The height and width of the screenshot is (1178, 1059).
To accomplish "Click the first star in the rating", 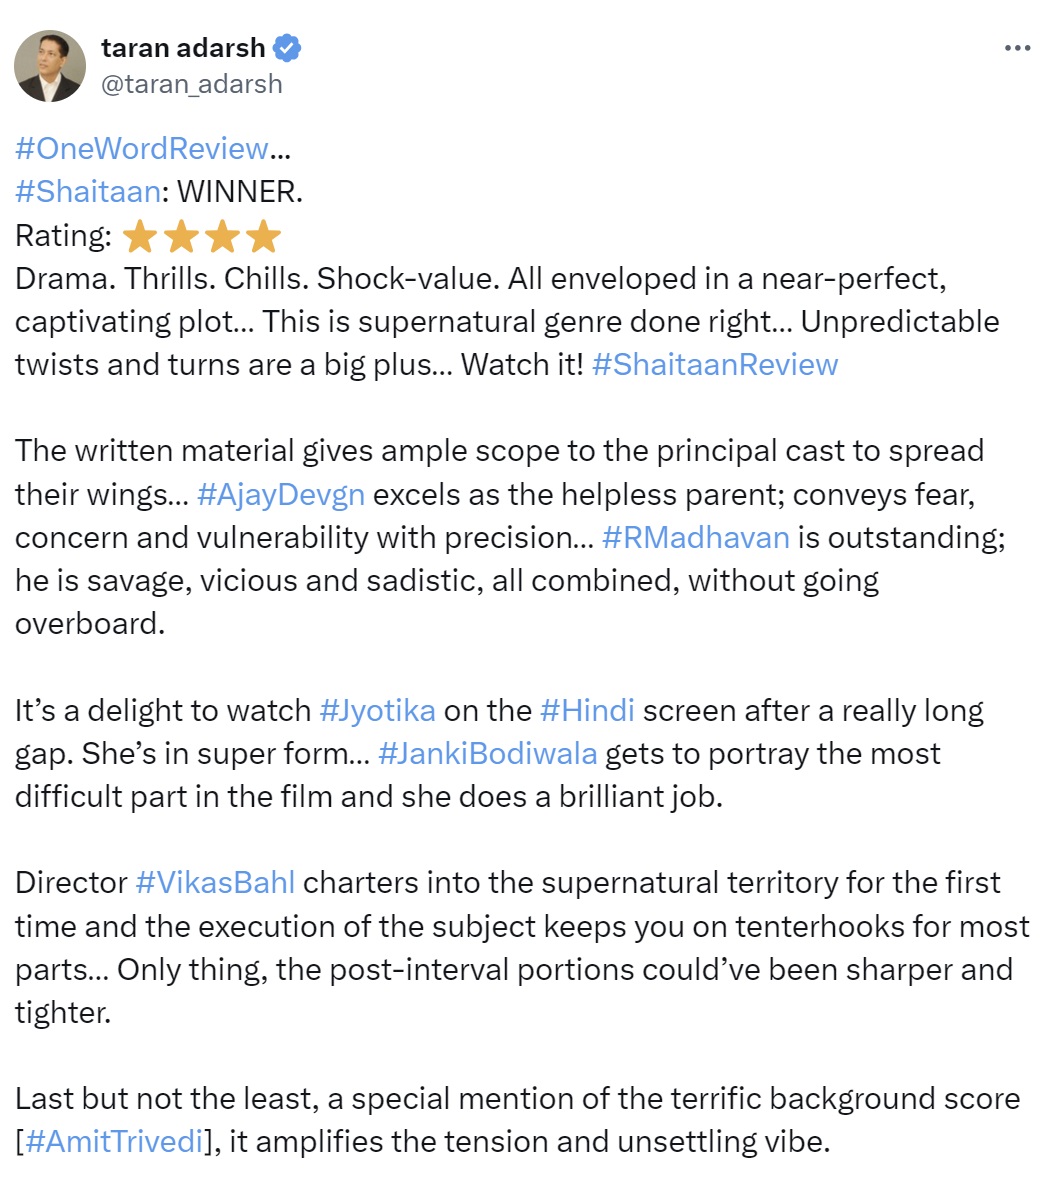I will click(139, 235).
